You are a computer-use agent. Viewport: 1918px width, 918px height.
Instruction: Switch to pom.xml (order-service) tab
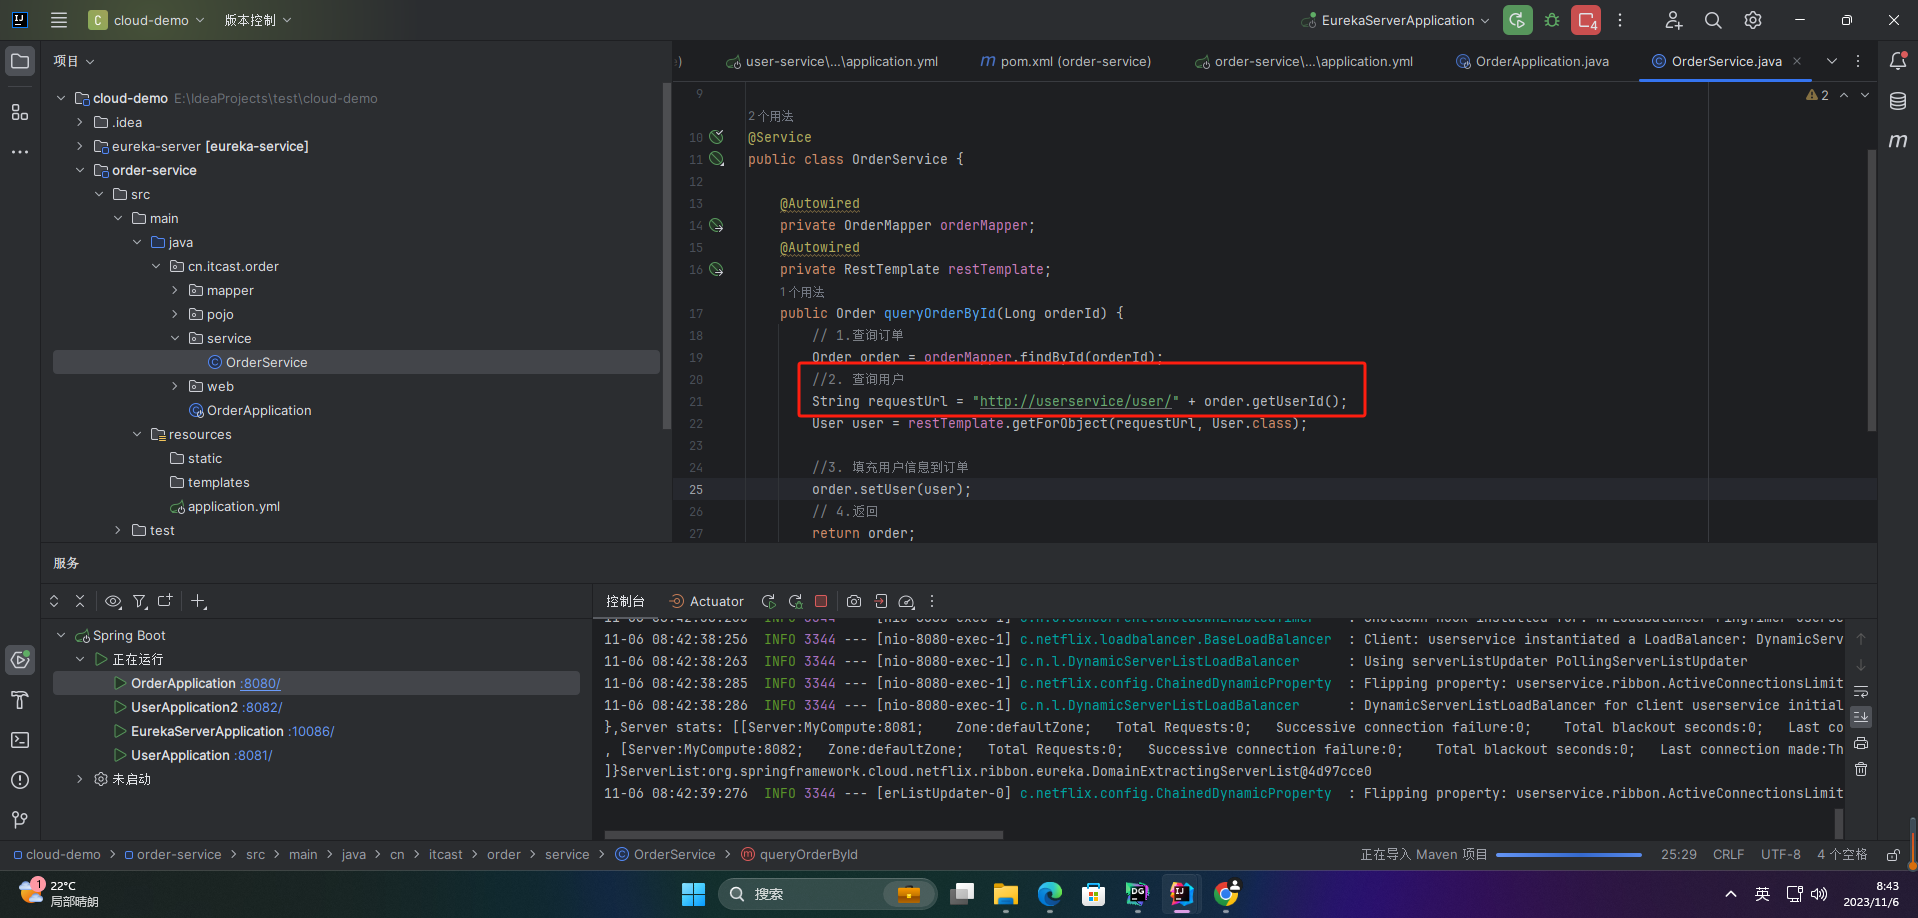coord(1066,61)
